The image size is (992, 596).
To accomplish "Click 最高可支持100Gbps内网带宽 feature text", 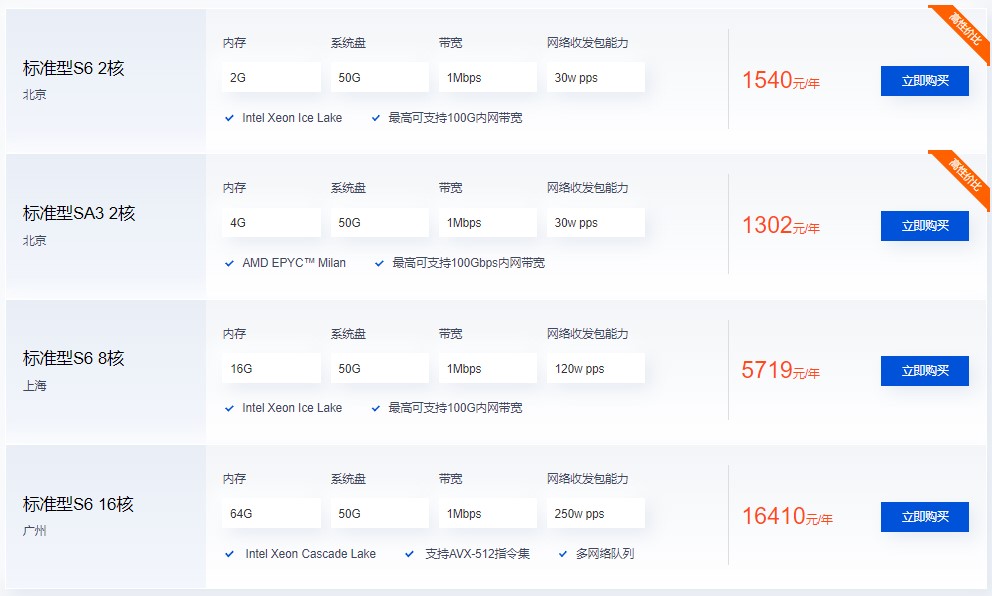I will click(x=469, y=263).
